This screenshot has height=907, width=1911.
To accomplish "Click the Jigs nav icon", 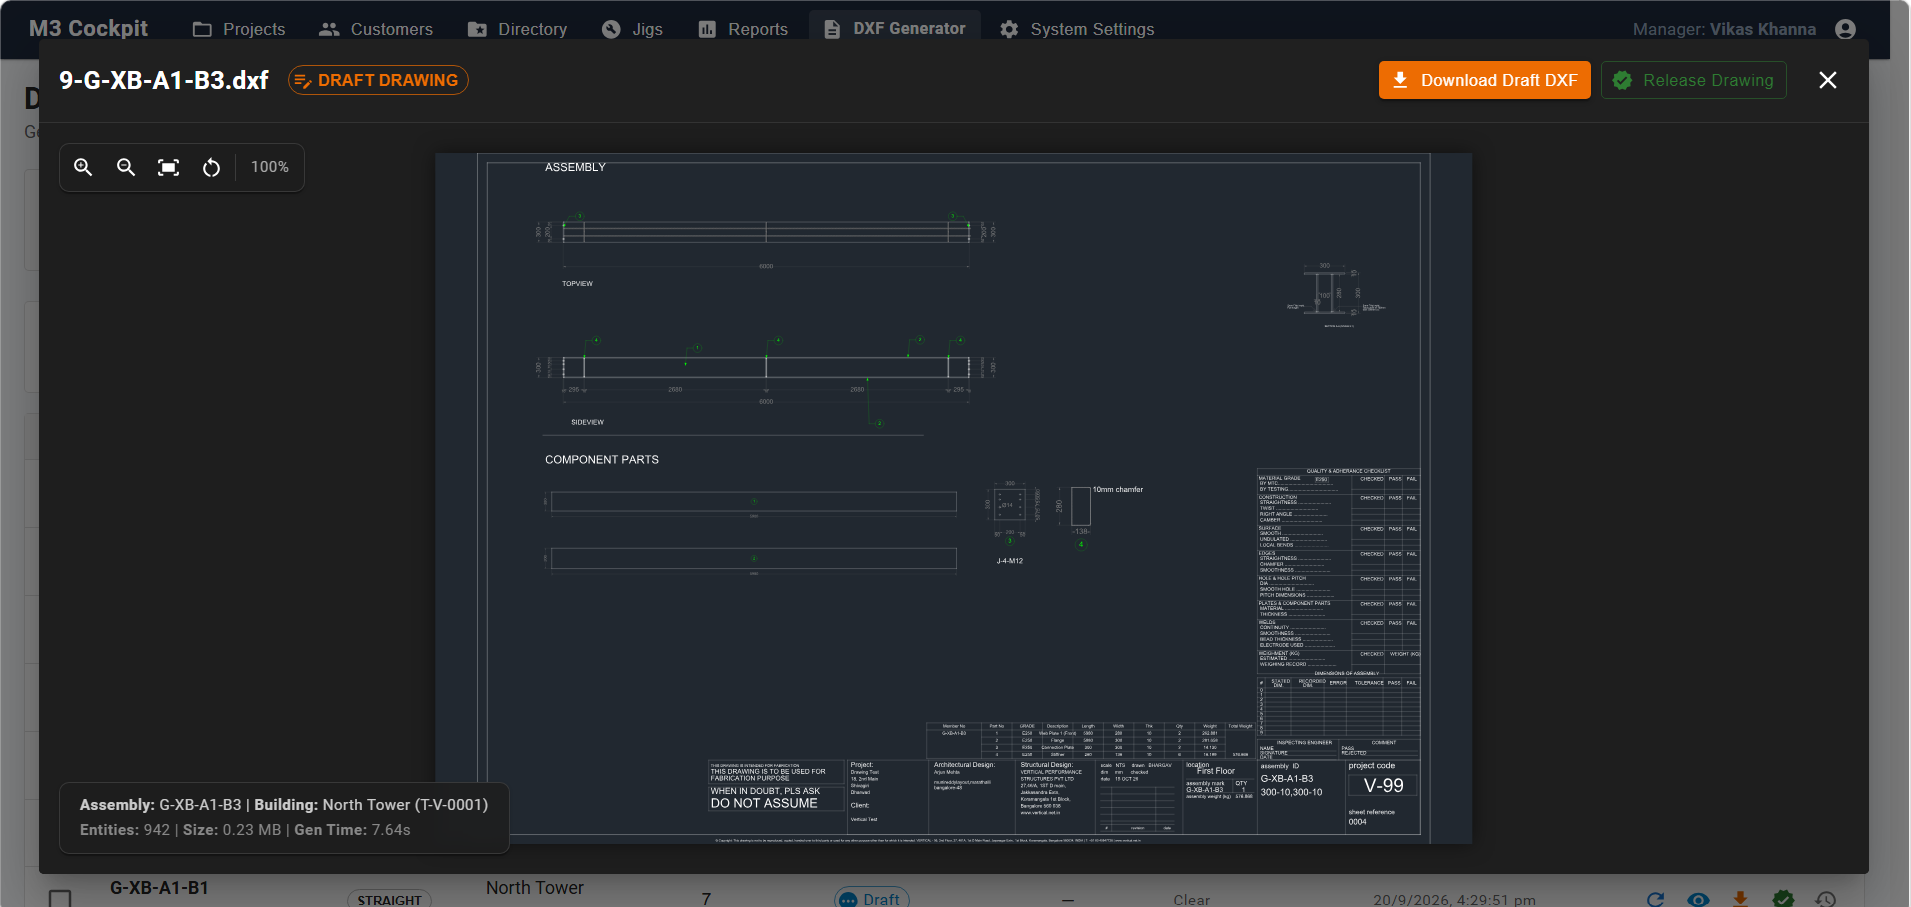I will click(x=611, y=29).
